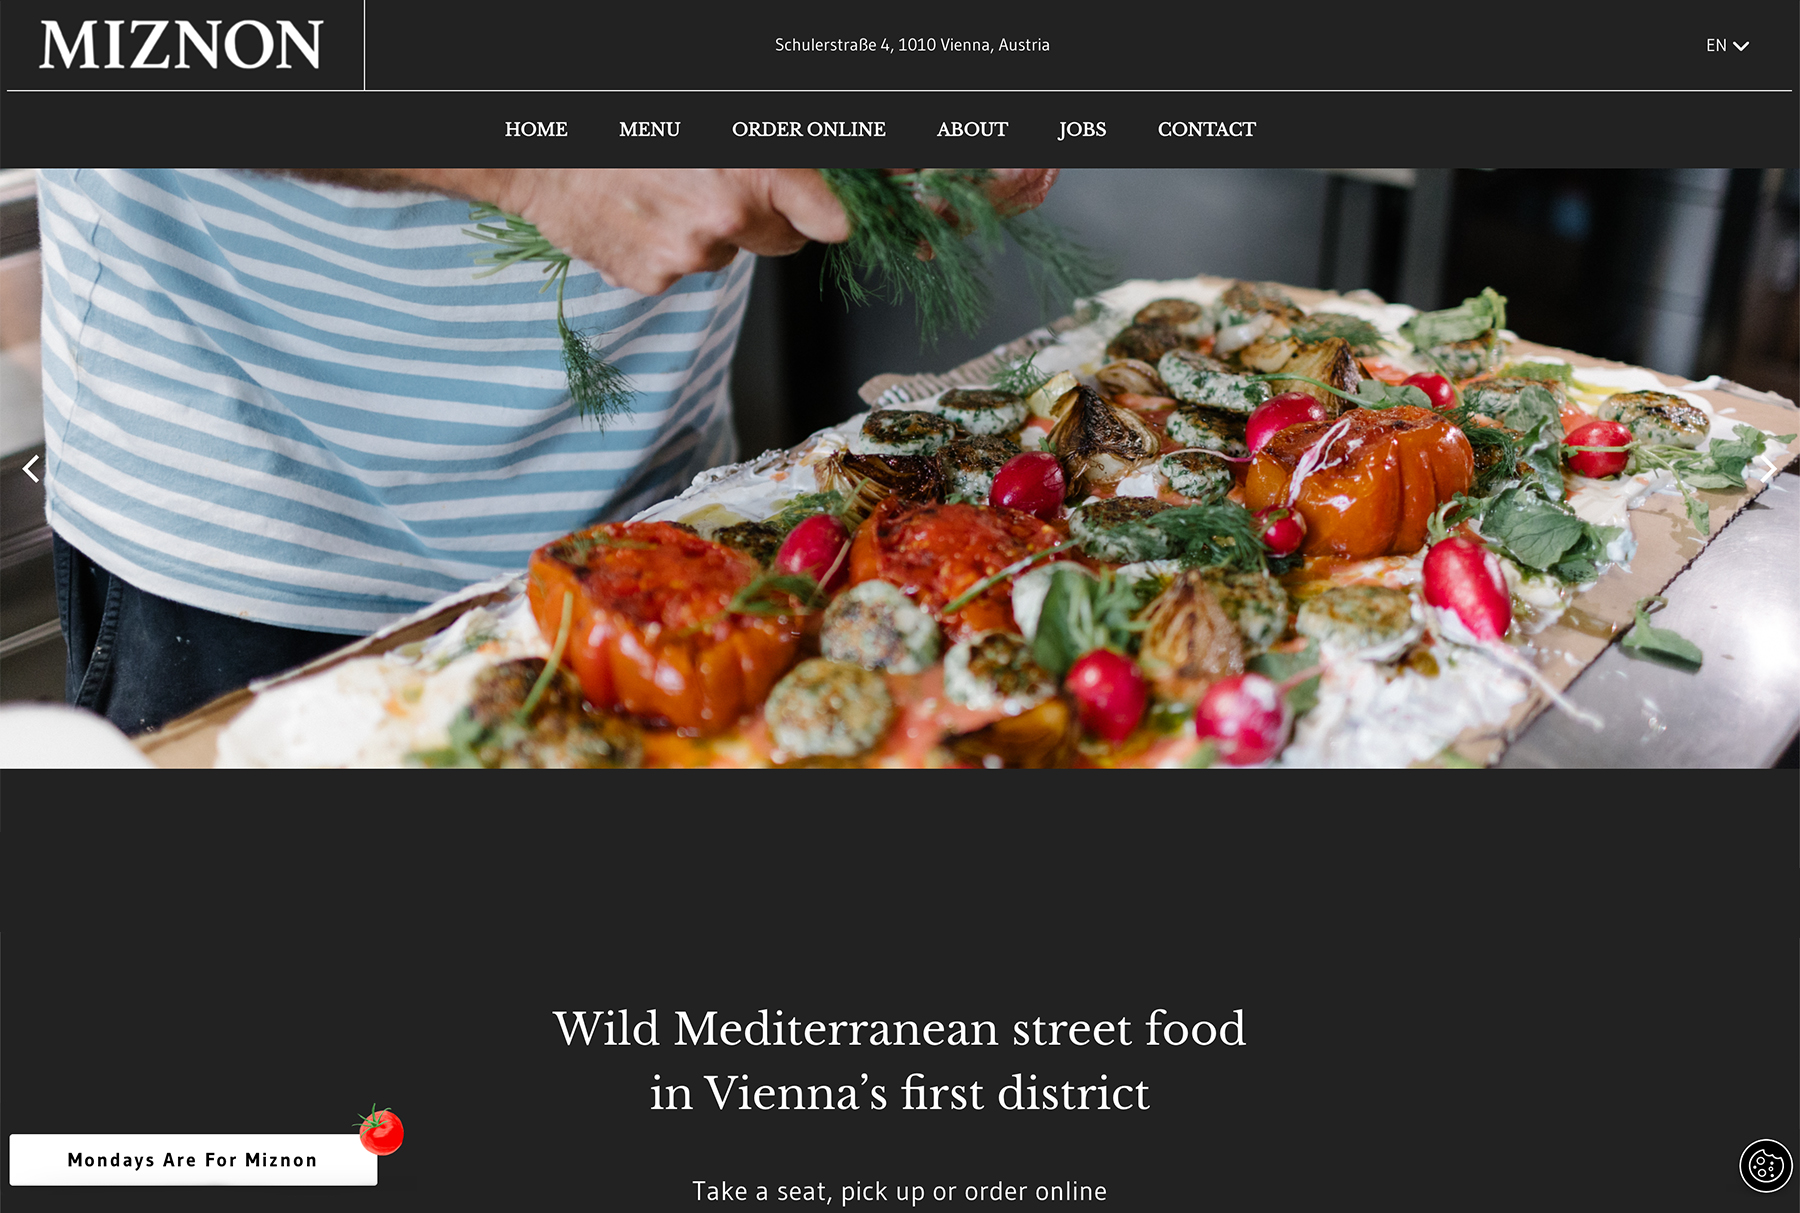The height and width of the screenshot is (1213, 1800).
Task: Click the Schulerstraße 4 address text
Action: click(912, 45)
